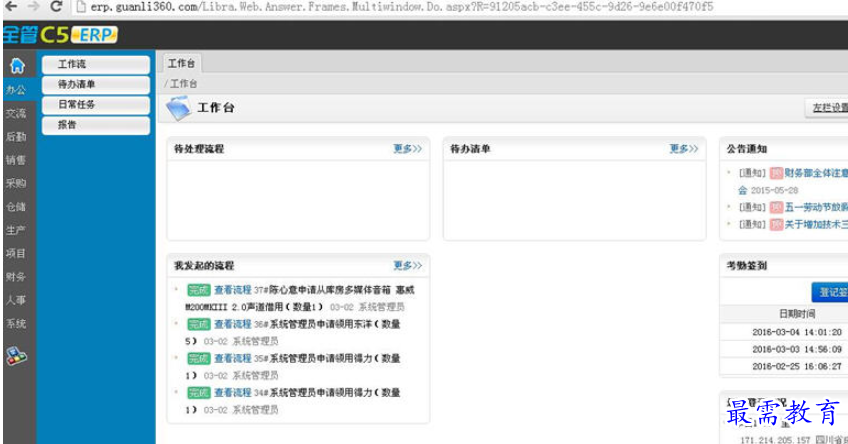The width and height of the screenshot is (848, 444).
Task: Select the 人事 sidebar module
Action: point(16,300)
